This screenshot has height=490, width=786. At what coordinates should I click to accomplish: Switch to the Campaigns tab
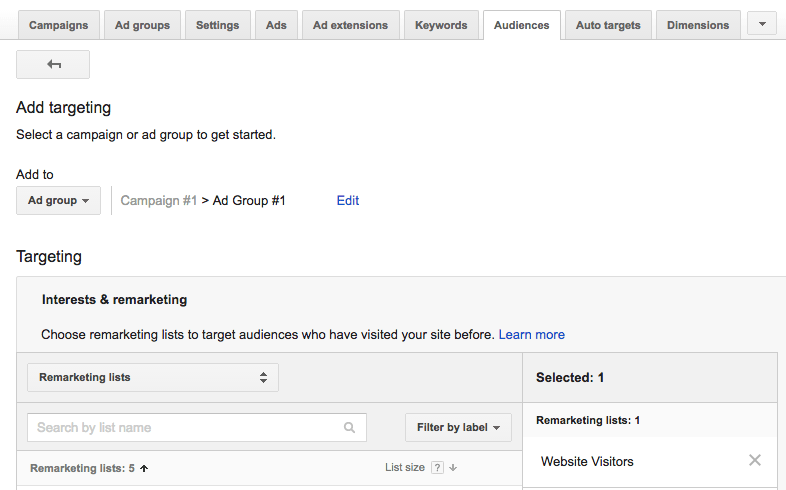[x=58, y=25]
